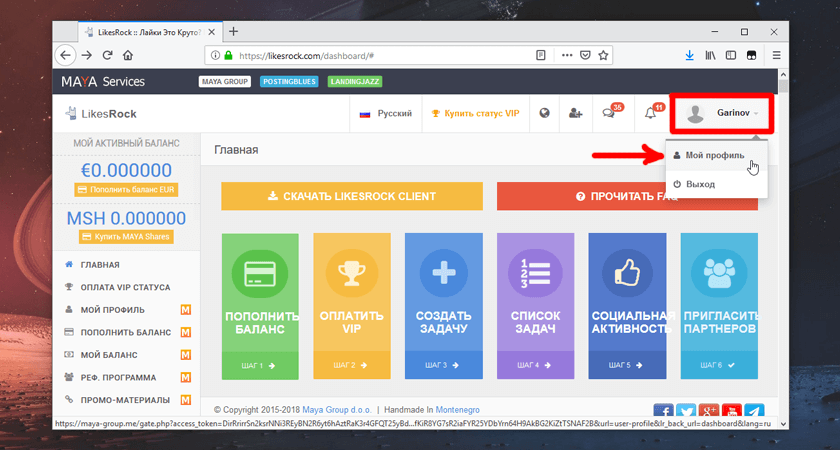
Task: Go back with the browser back arrow
Action: [x=65, y=55]
